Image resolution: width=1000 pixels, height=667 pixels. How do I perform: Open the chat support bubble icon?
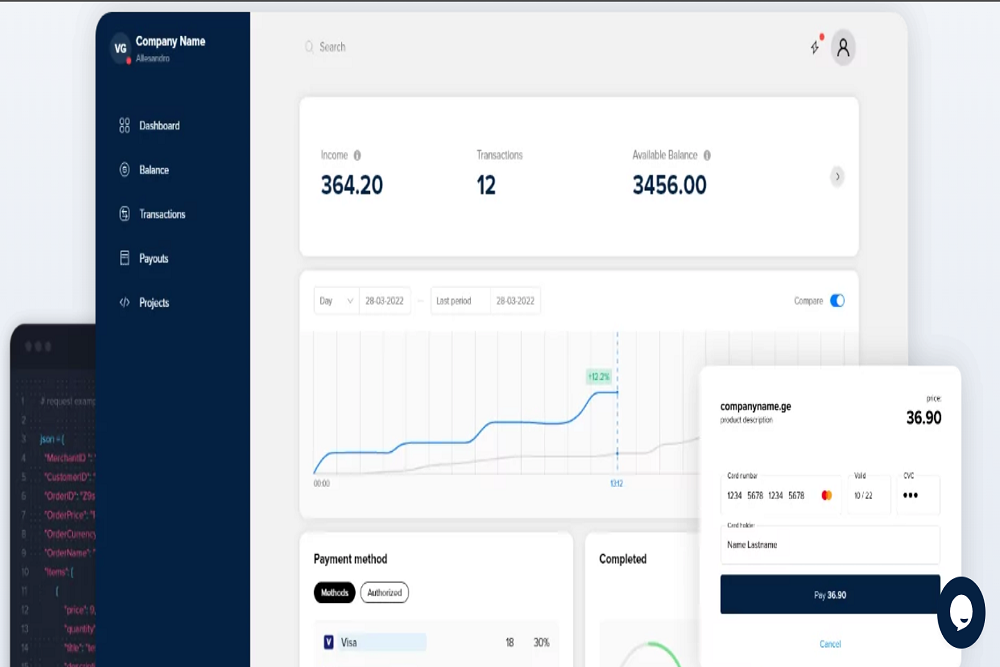[x=961, y=612]
